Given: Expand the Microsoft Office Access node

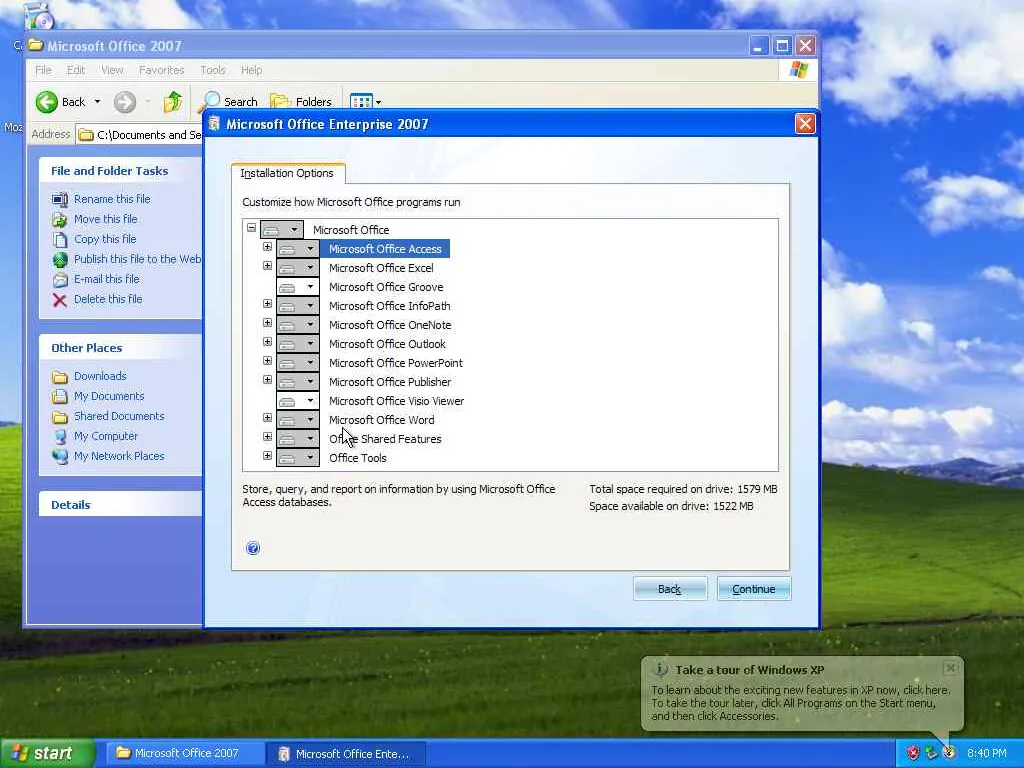Looking at the screenshot, I should (x=267, y=247).
